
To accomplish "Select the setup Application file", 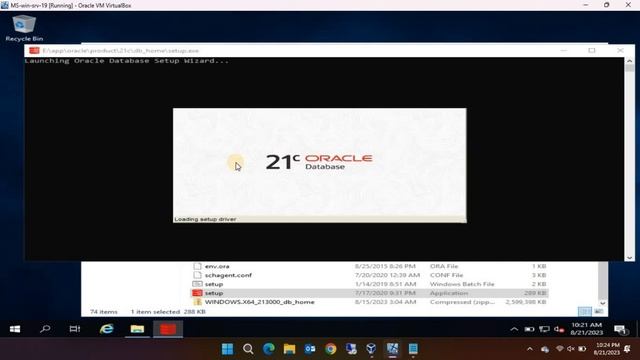I will 369,293.
